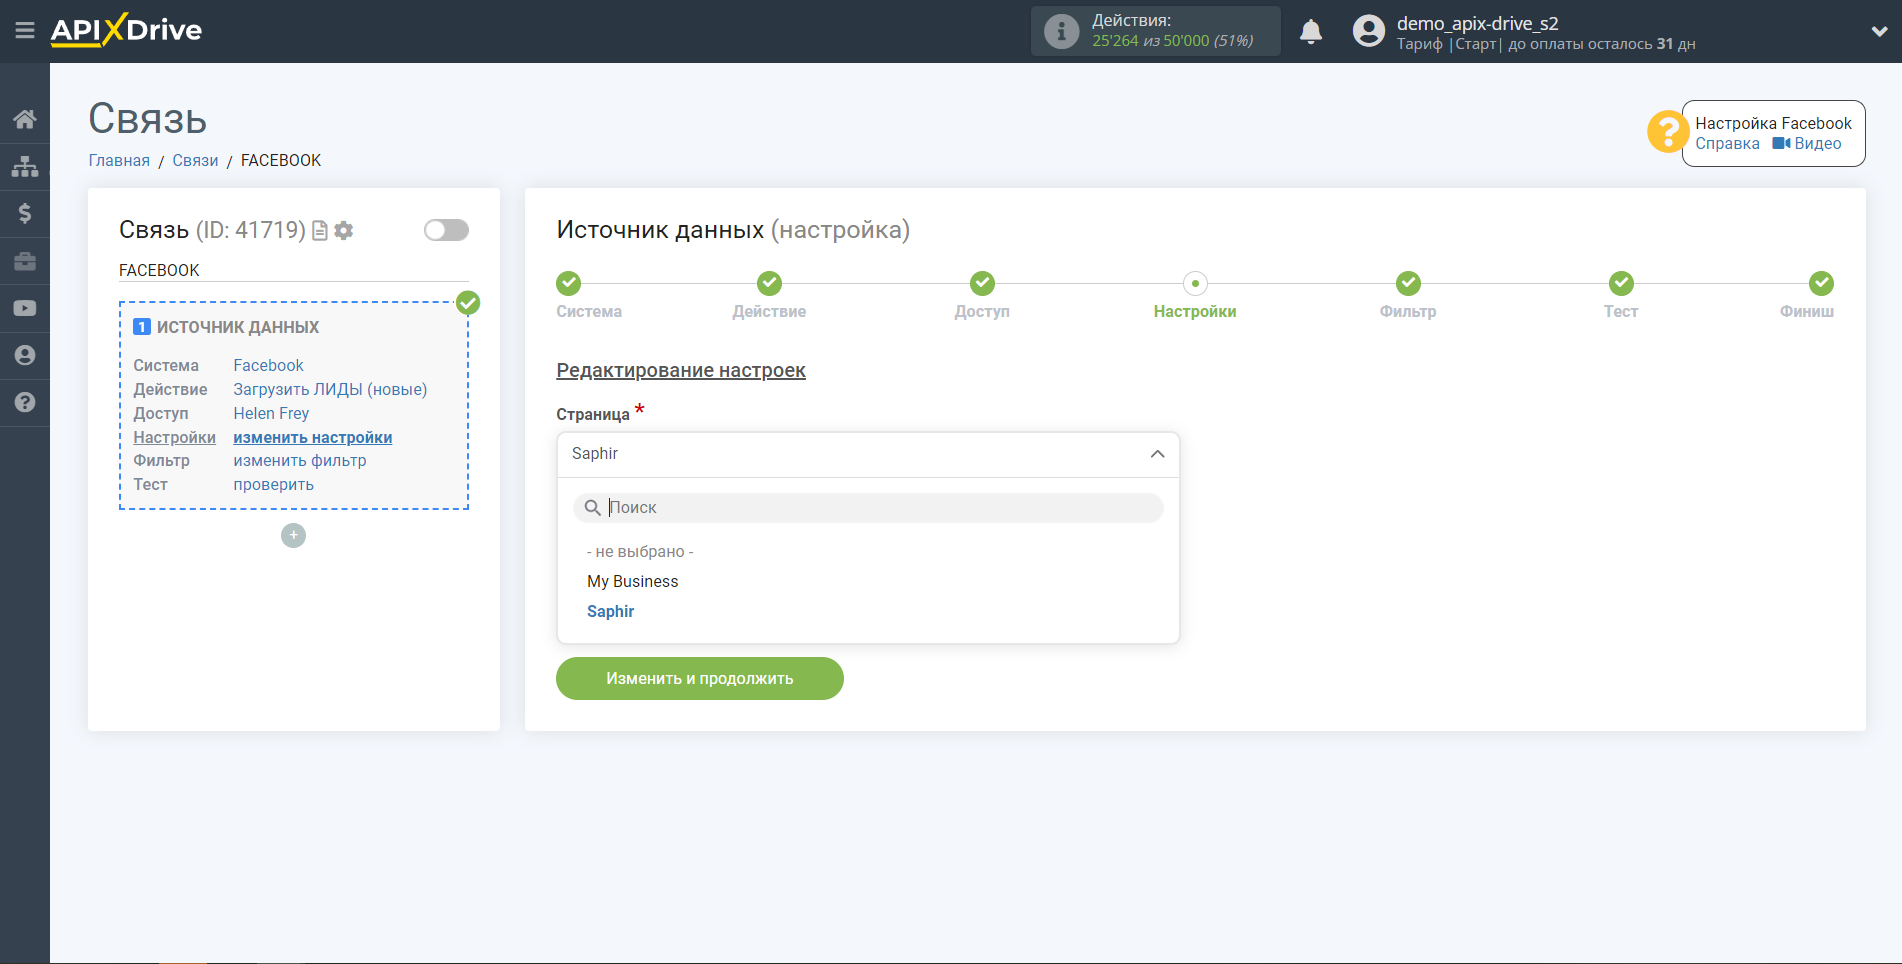This screenshot has width=1902, height=964.
Task: Click the проверить test link
Action: click(273, 485)
